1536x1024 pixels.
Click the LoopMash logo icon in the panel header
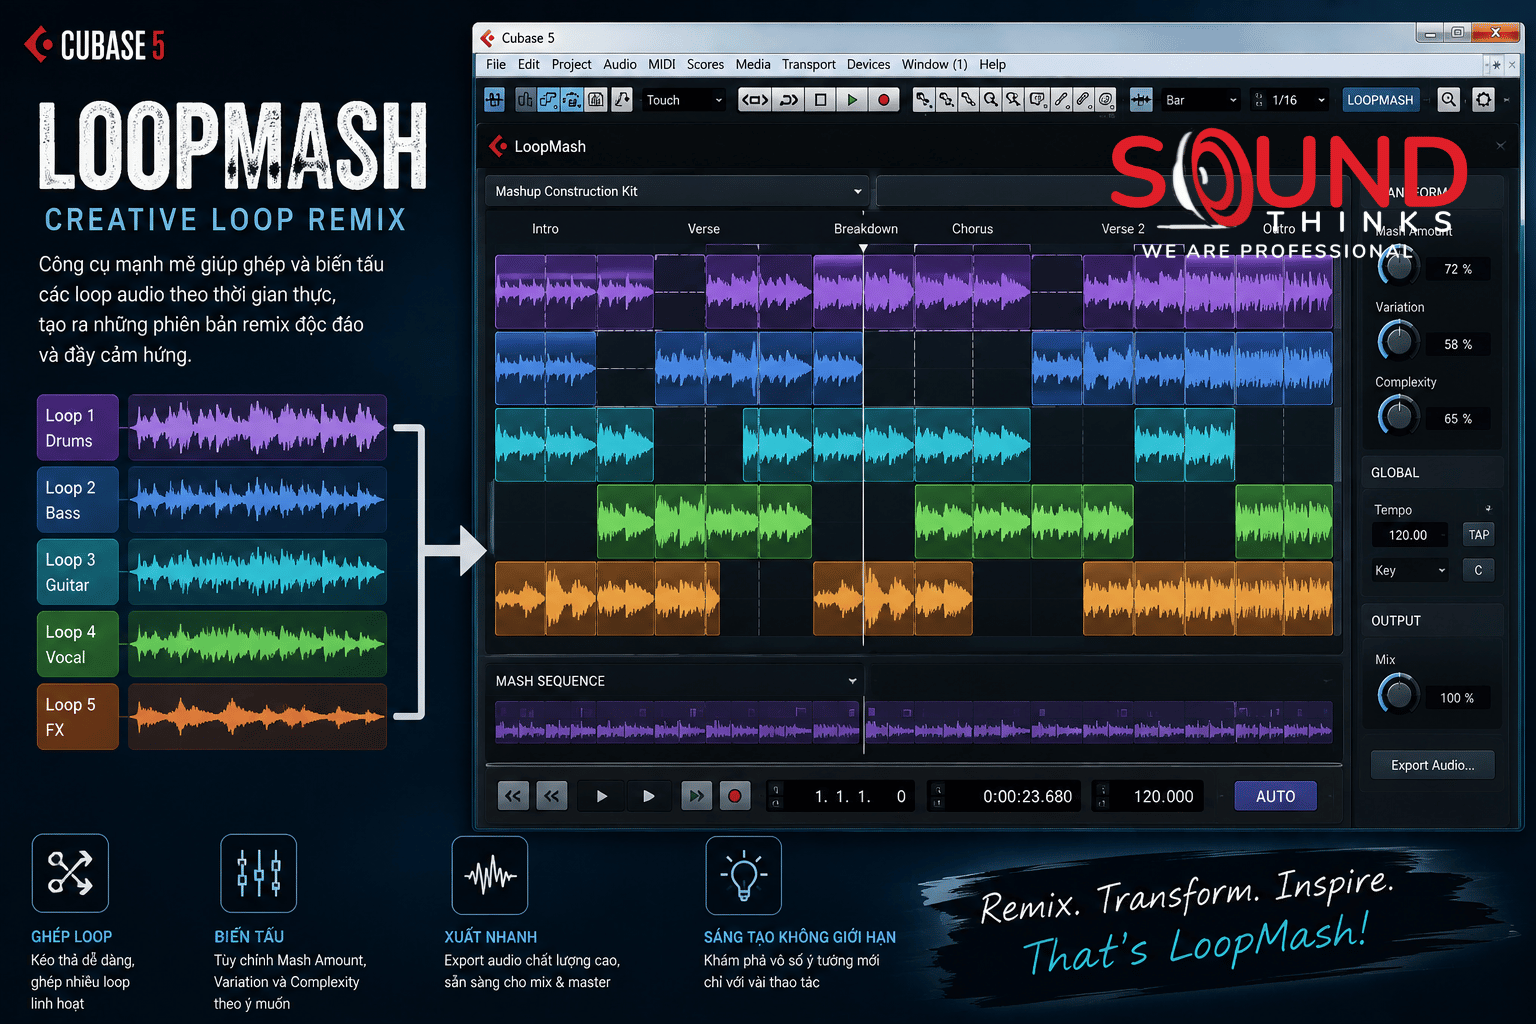click(x=498, y=146)
